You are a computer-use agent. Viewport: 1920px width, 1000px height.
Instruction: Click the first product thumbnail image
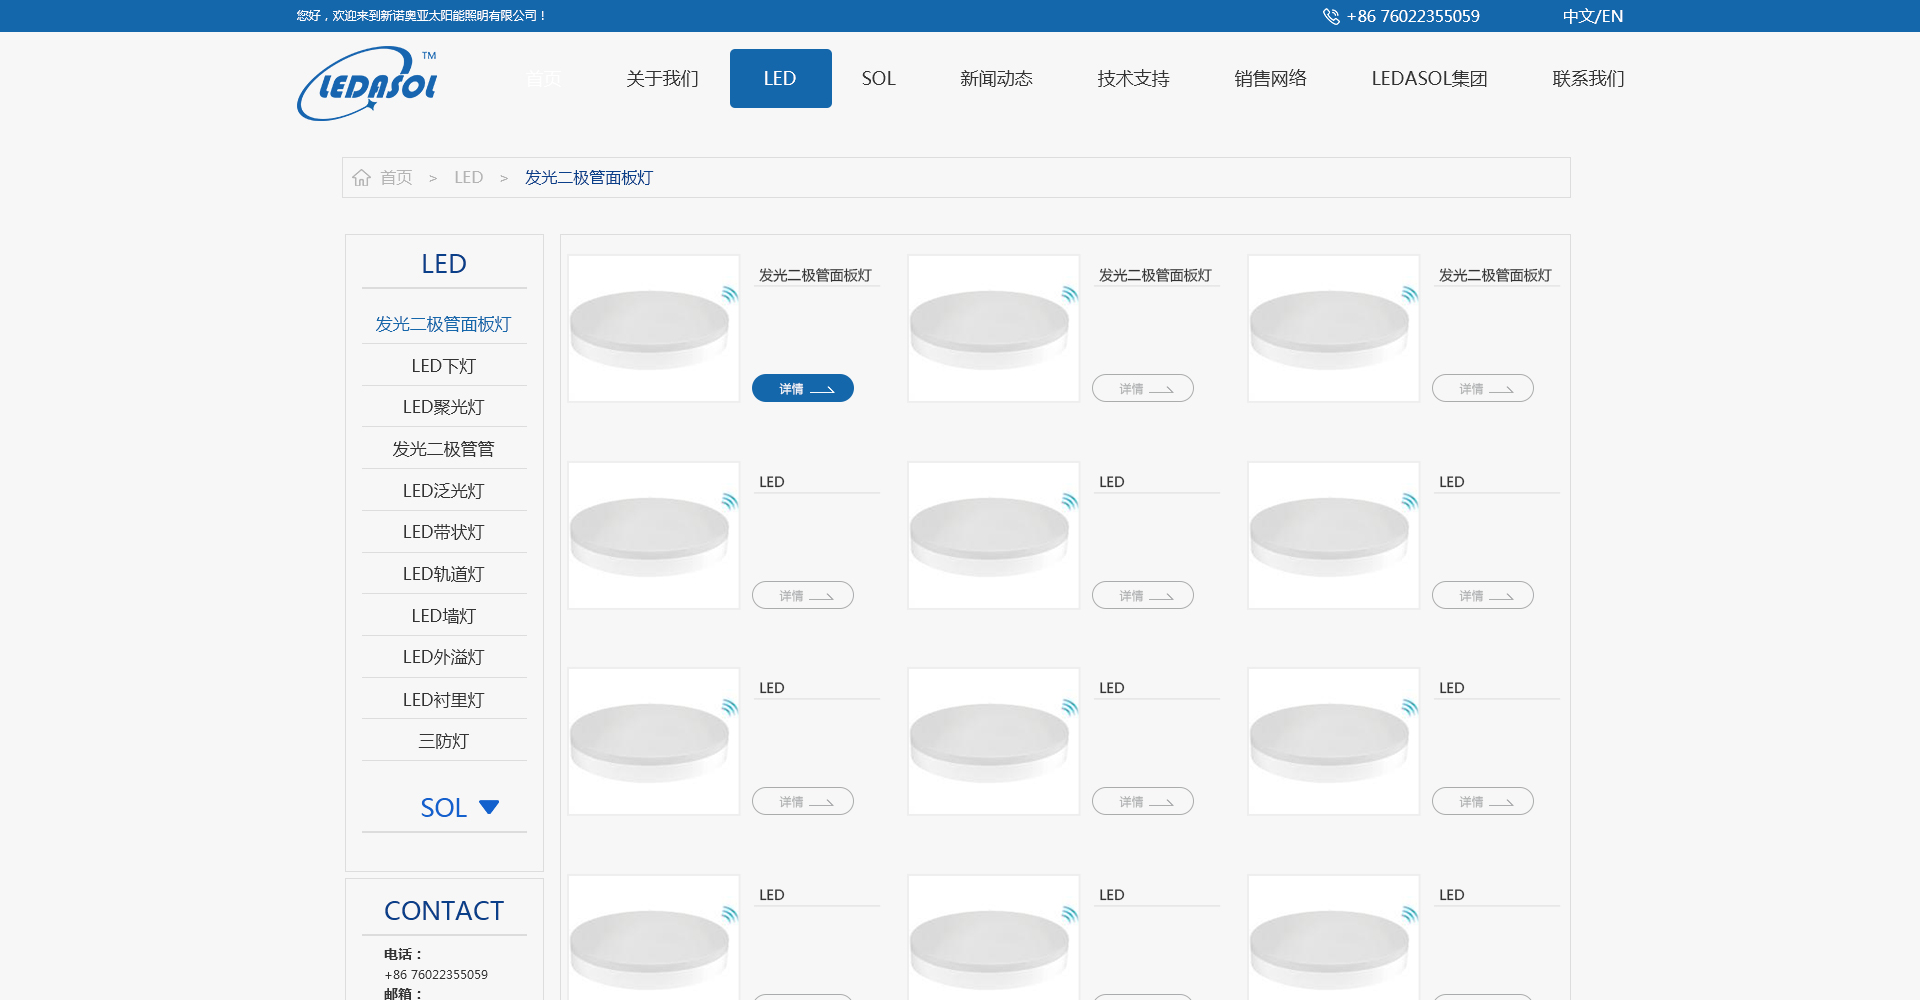click(x=653, y=329)
